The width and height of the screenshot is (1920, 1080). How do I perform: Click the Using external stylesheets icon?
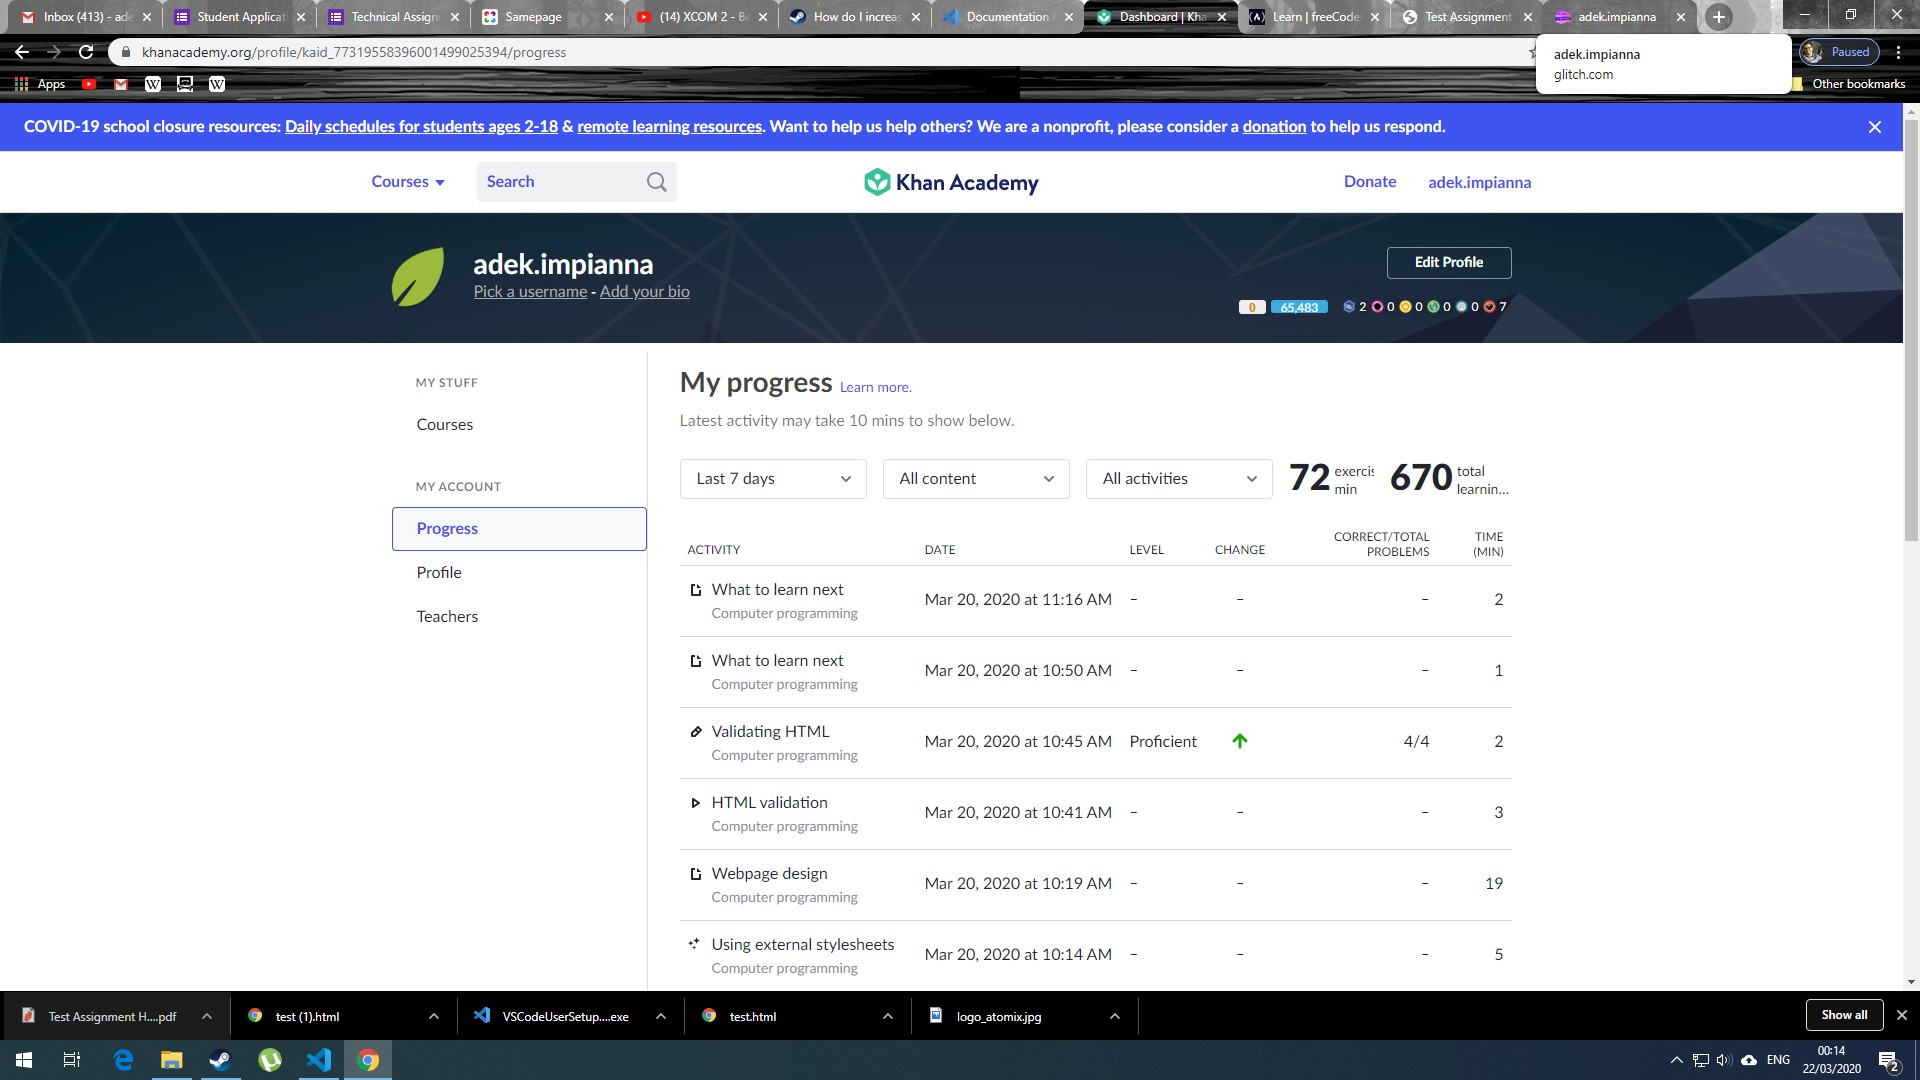[694, 943]
